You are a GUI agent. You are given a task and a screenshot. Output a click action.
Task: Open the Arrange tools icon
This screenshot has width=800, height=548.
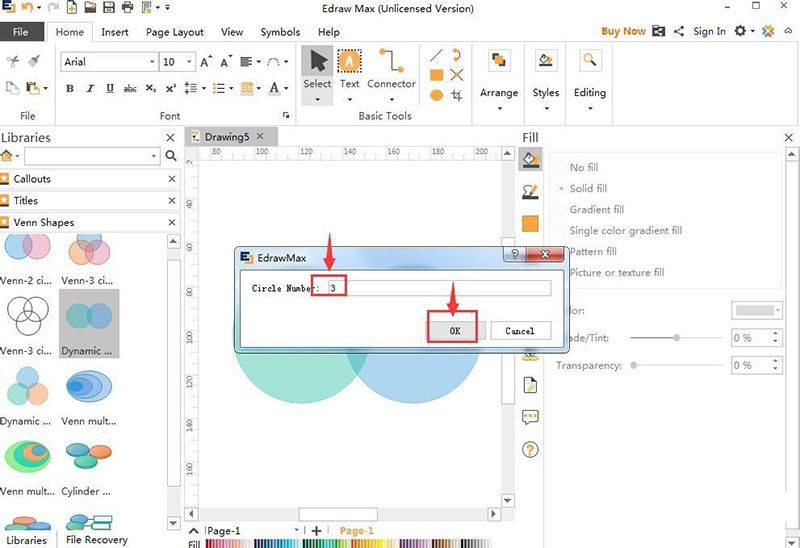tap(499, 63)
